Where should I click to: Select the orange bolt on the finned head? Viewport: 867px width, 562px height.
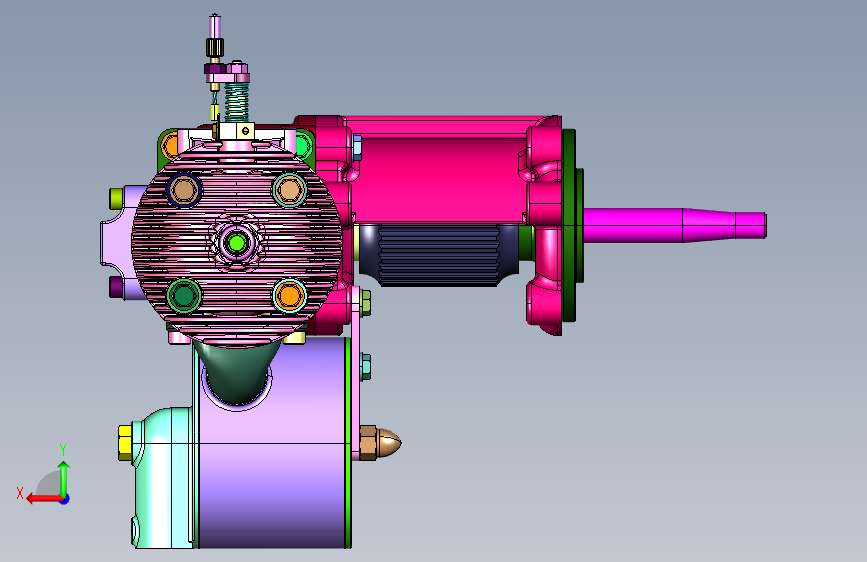(x=289, y=296)
